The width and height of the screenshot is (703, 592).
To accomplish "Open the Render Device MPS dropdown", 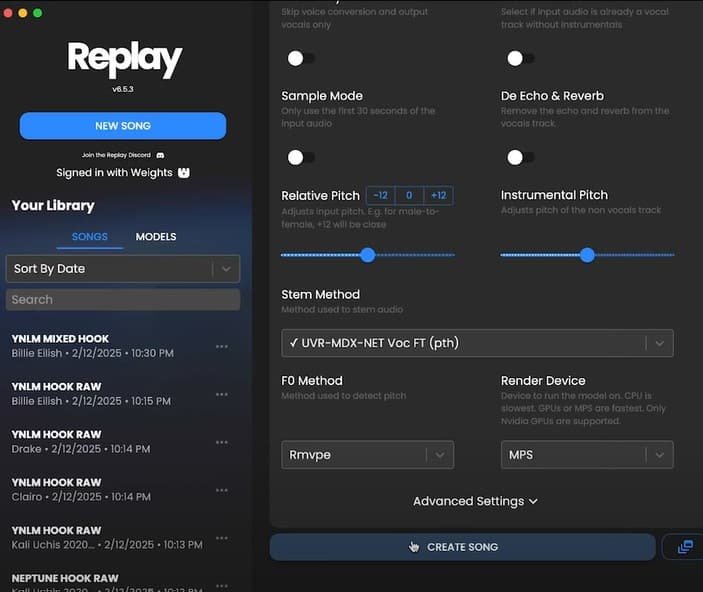I will (587, 455).
